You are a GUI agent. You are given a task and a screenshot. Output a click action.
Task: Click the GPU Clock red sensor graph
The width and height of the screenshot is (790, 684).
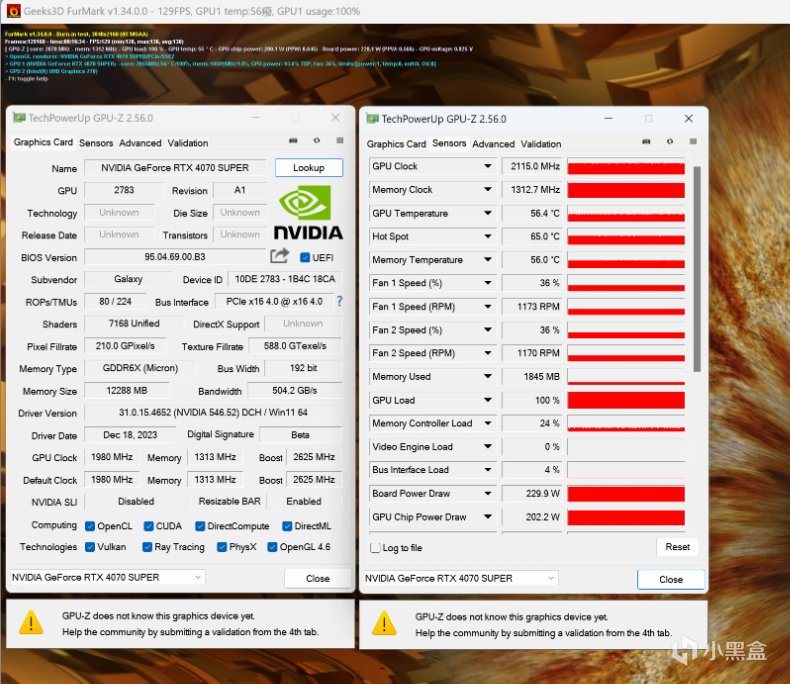pos(626,166)
